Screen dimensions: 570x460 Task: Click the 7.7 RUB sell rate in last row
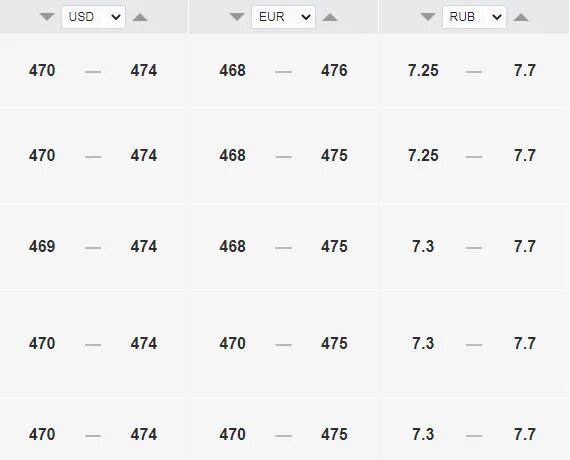click(x=525, y=435)
